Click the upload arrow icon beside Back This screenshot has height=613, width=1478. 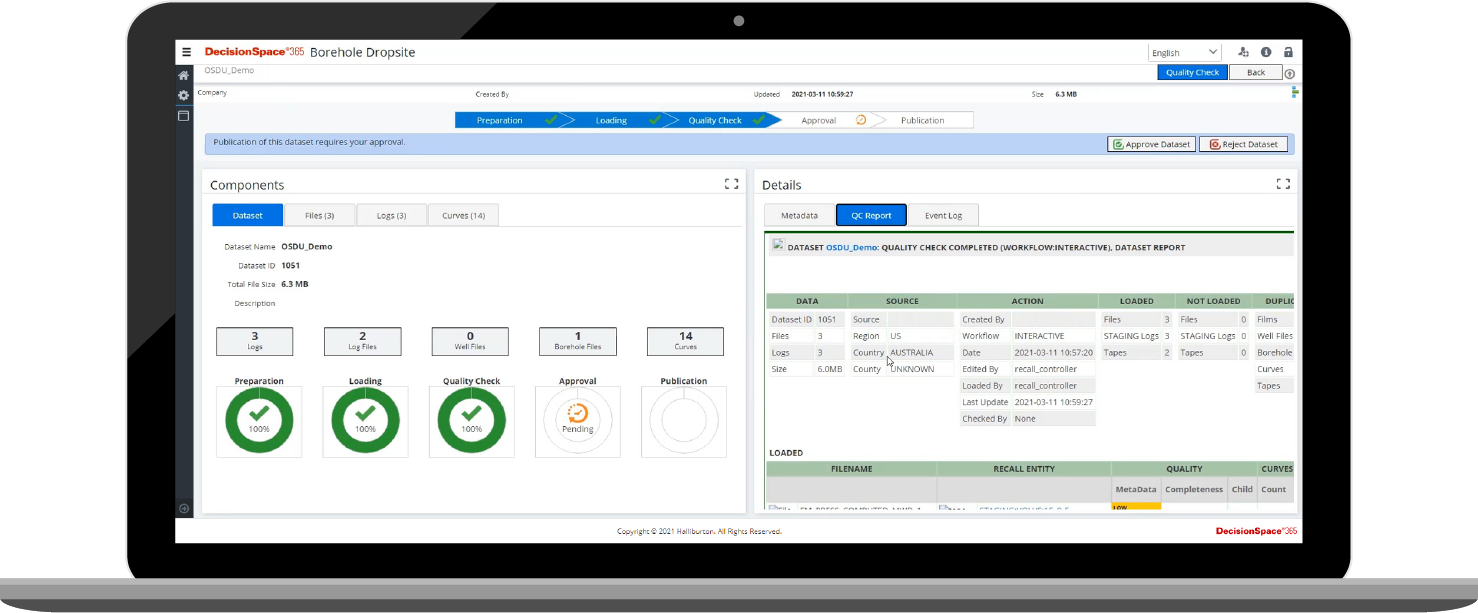pyautogui.click(x=1290, y=74)
